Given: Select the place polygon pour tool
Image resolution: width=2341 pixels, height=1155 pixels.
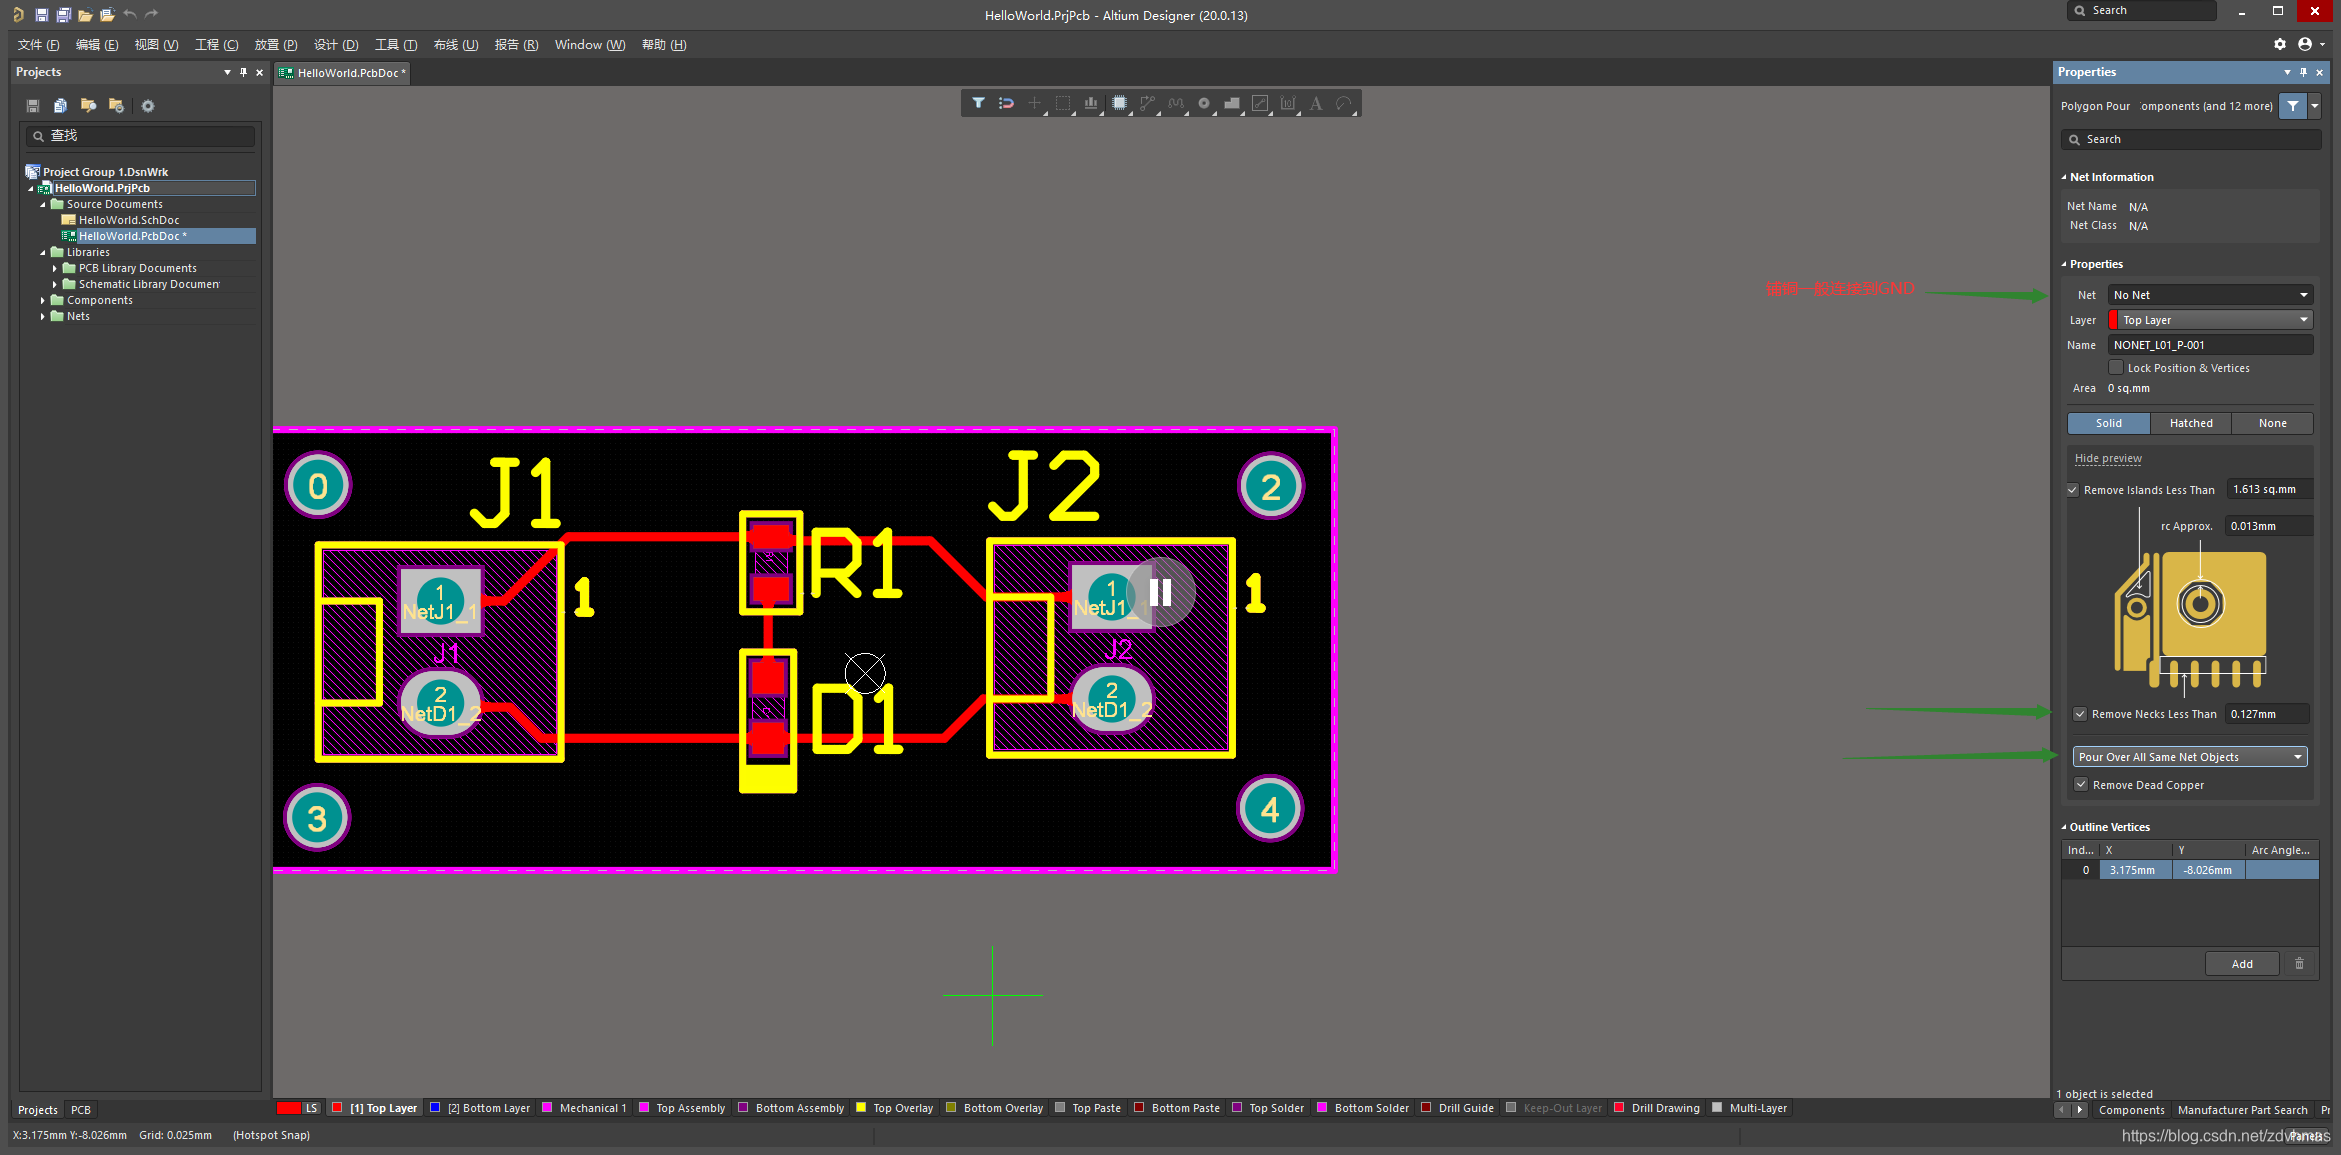Looking at the screenshot, I should click(1232, 103).
